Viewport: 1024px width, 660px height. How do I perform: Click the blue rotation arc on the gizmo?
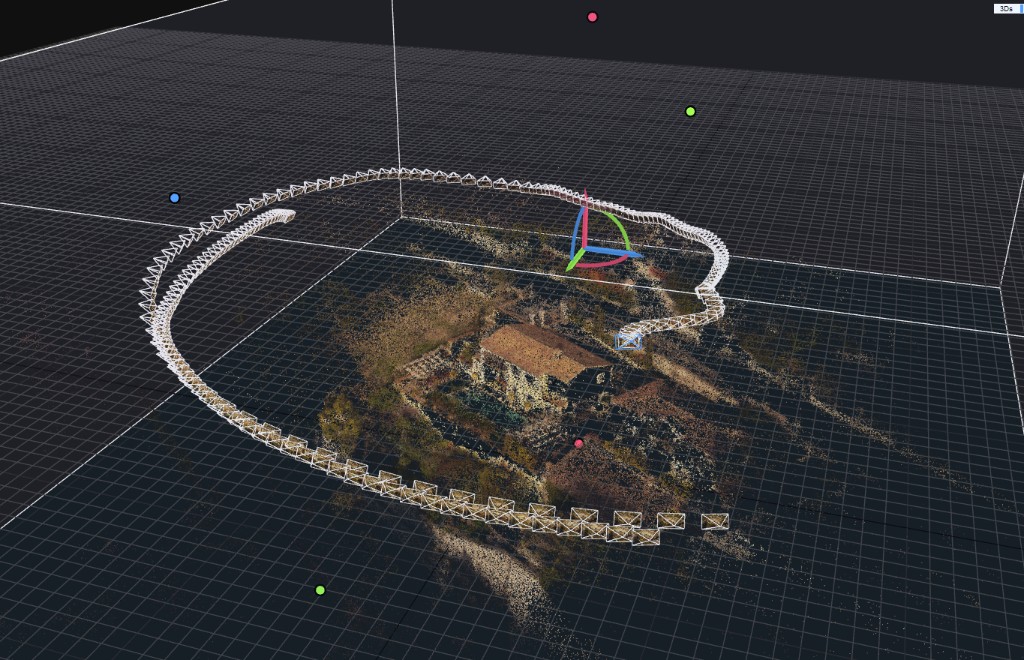tap(577, 234)
